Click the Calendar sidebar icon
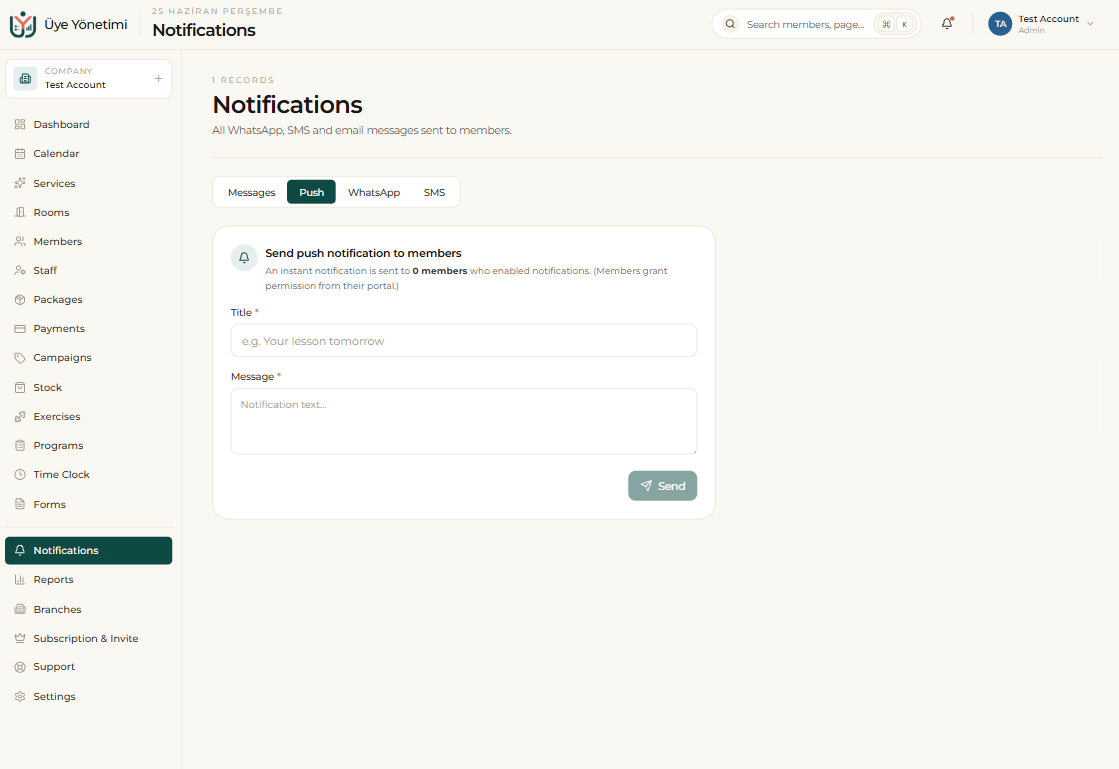 [20, 153]
